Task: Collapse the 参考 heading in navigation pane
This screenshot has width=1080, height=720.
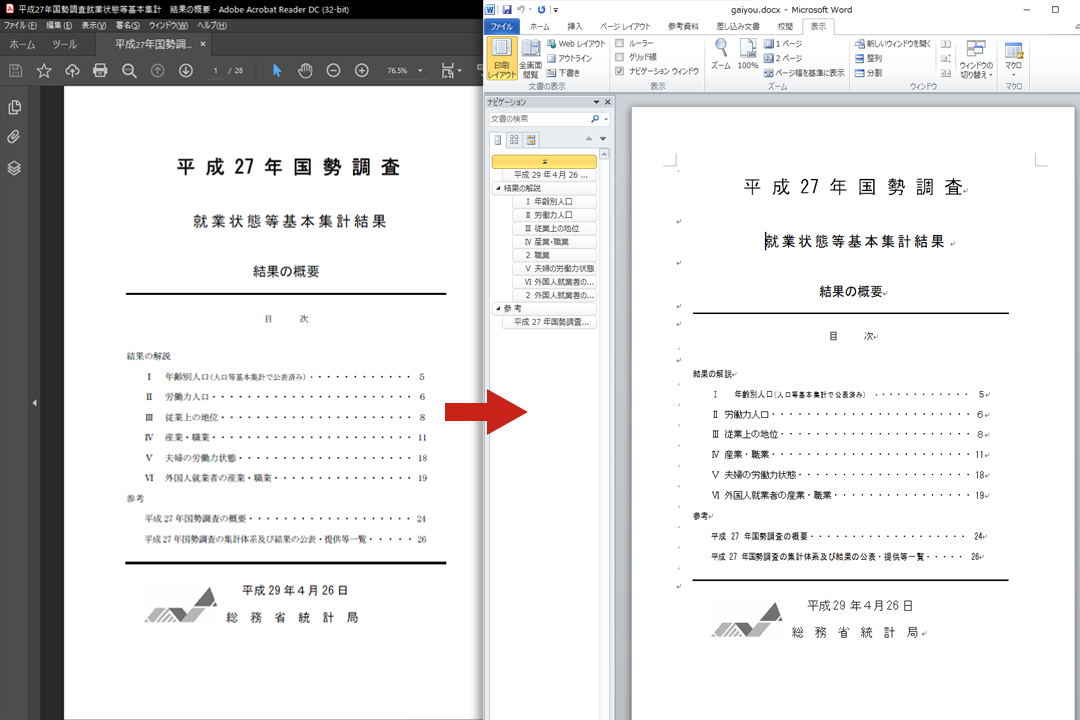Action: pyautogui.click(x=498, y=309)
